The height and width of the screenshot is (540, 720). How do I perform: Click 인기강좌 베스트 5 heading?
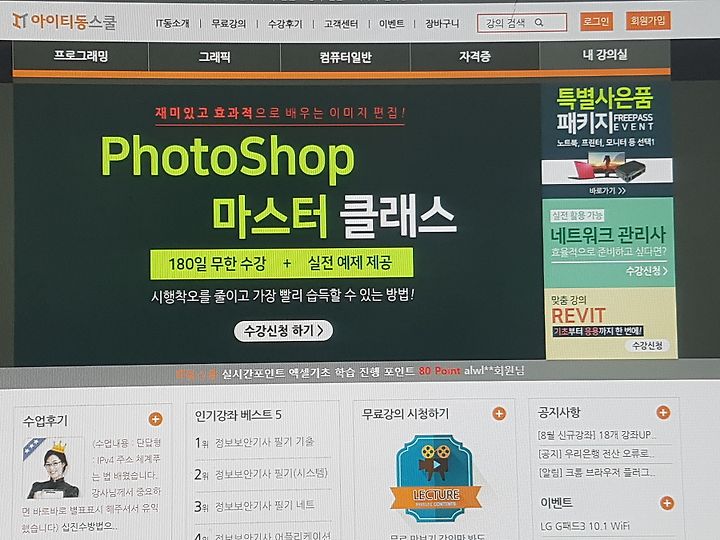[x=238, y=415]
